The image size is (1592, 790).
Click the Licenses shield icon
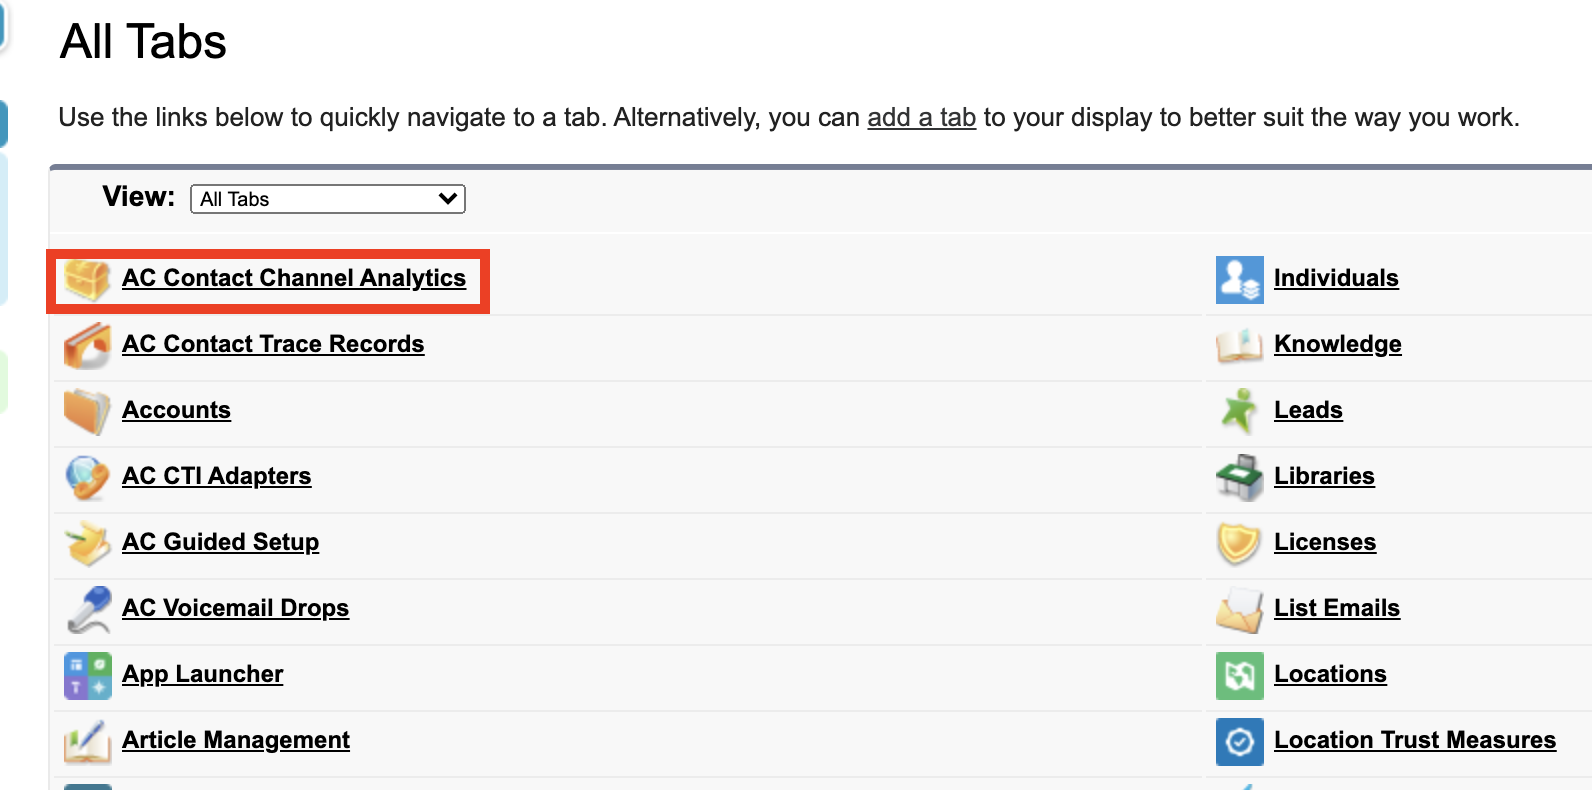[x=1239, y=543]
